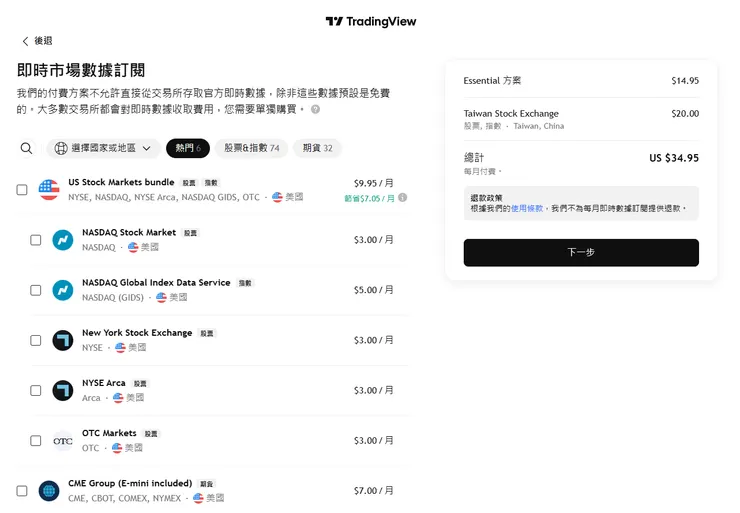Check the OTC Markets checkbox
The height and width of the screenshot is (513, 740).
tap(35, 441)
